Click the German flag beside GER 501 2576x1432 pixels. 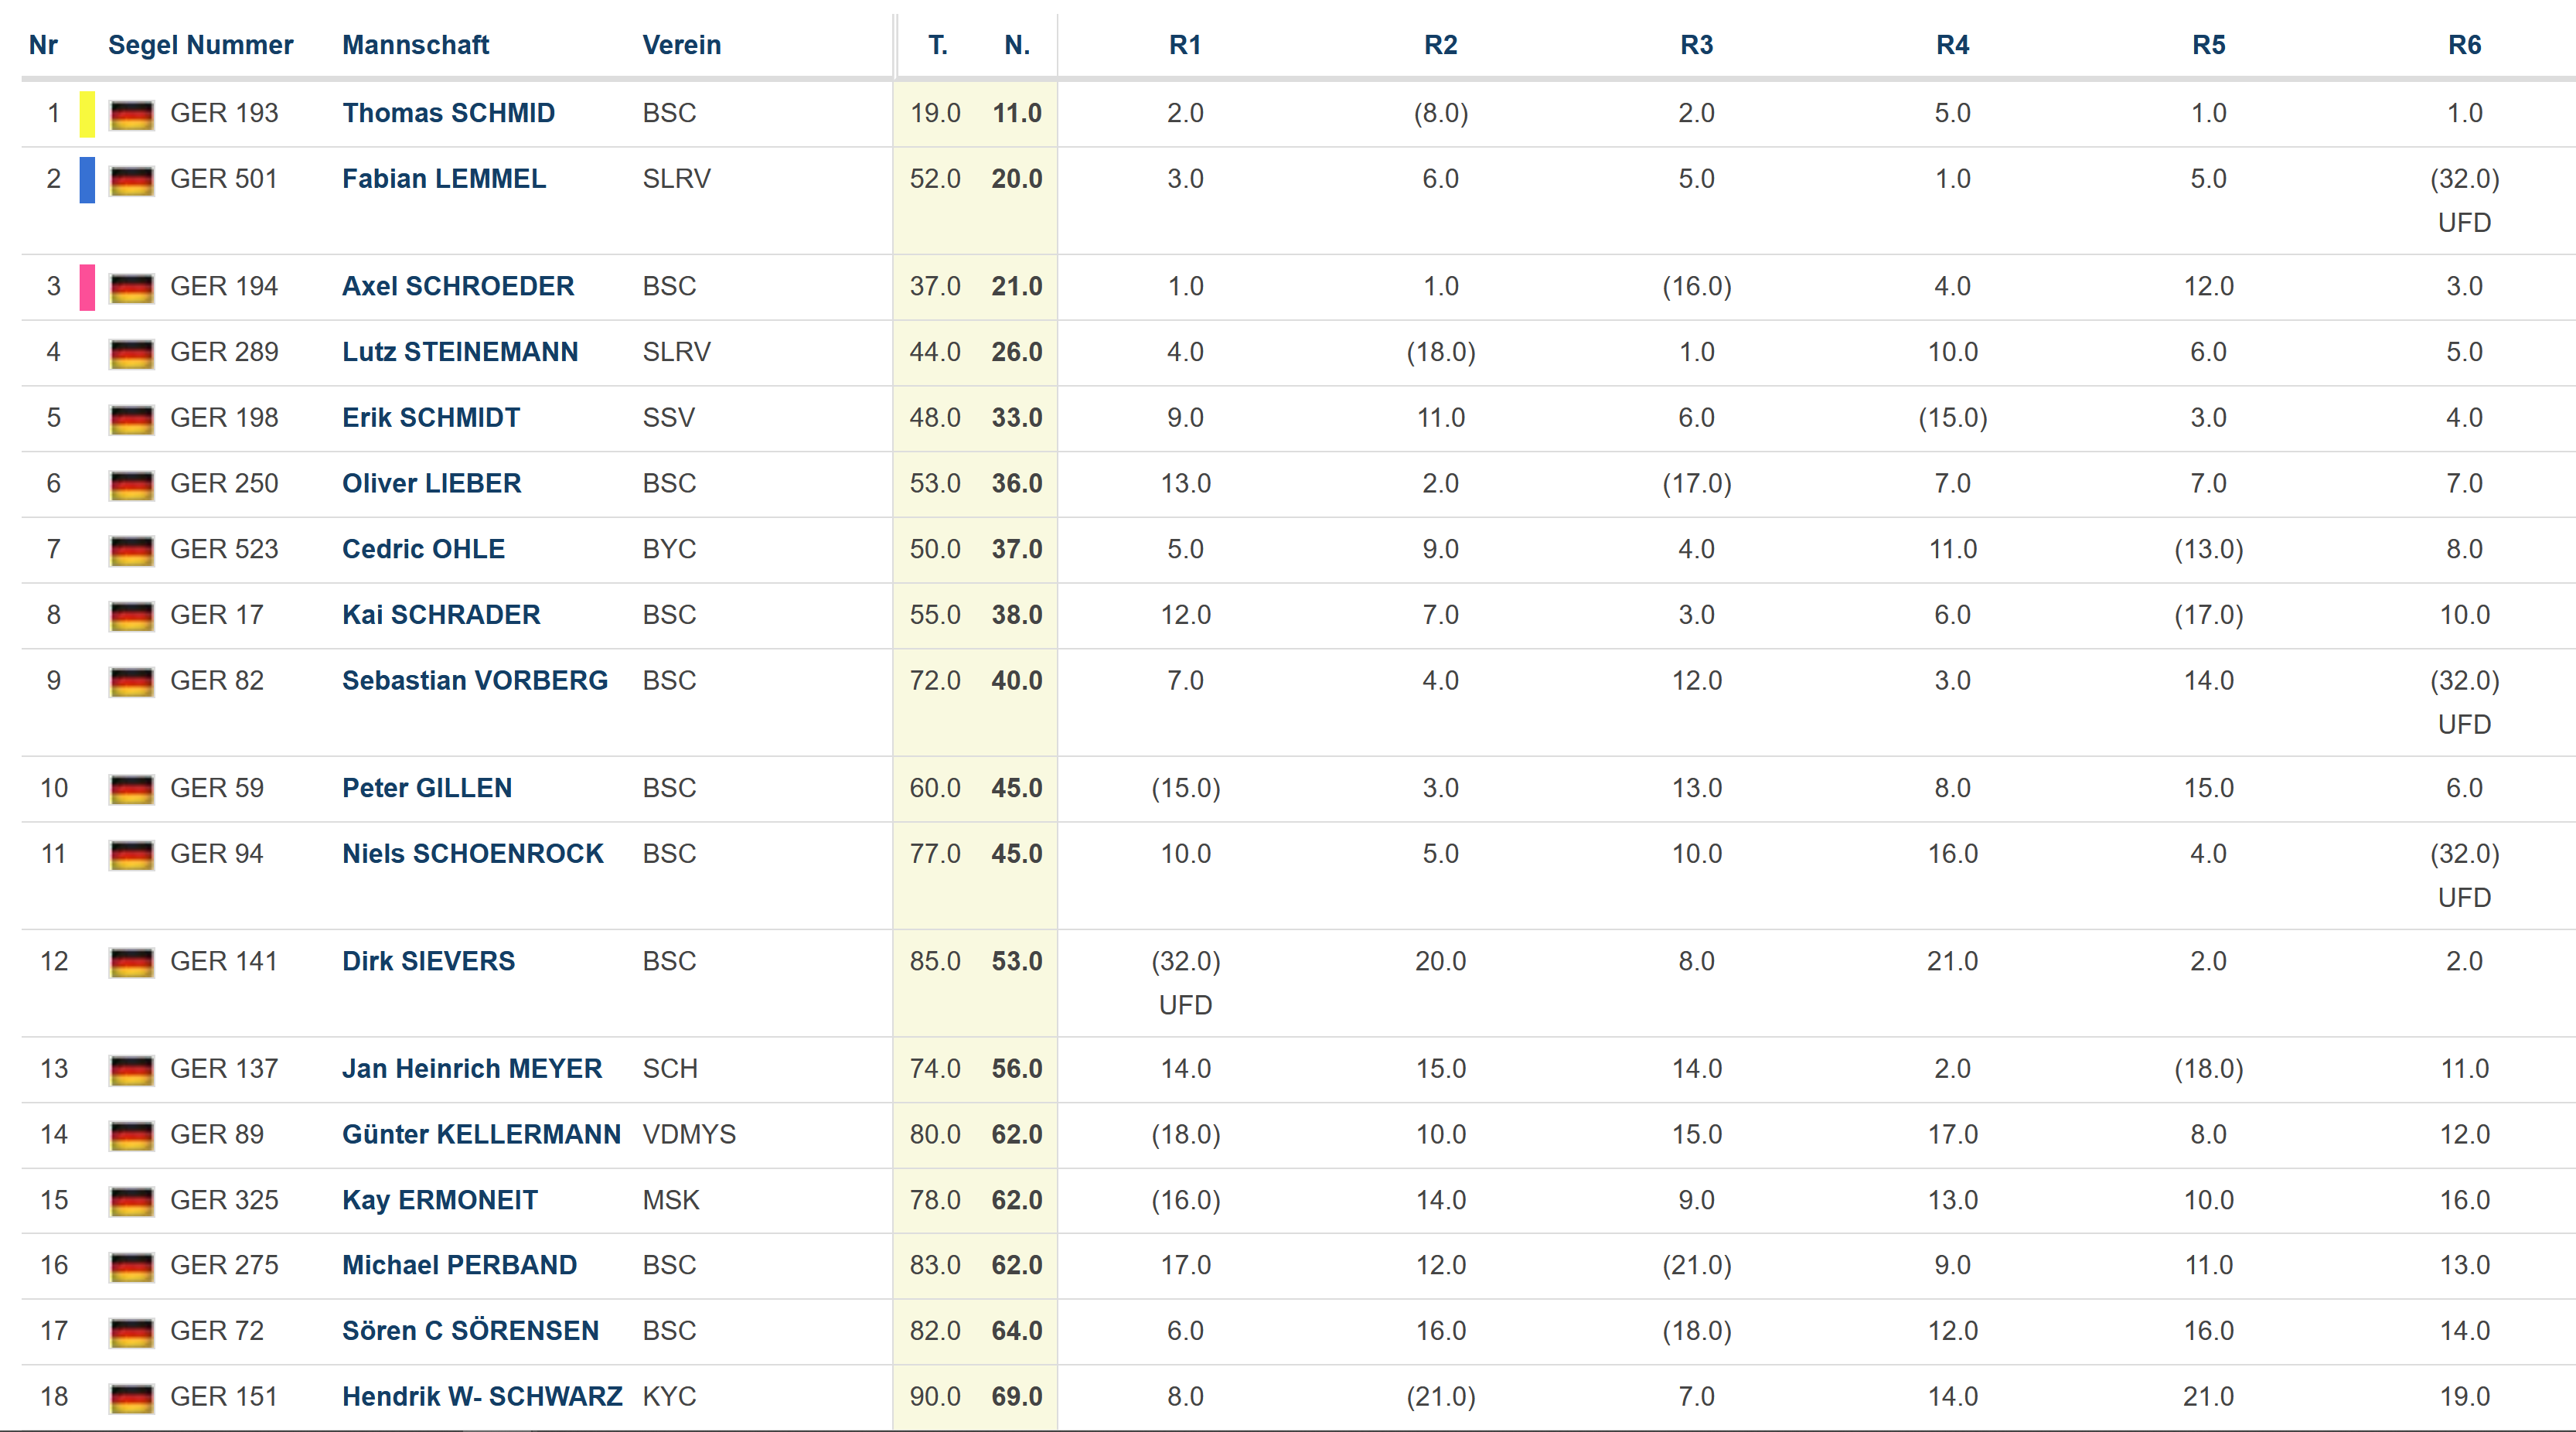131,180
